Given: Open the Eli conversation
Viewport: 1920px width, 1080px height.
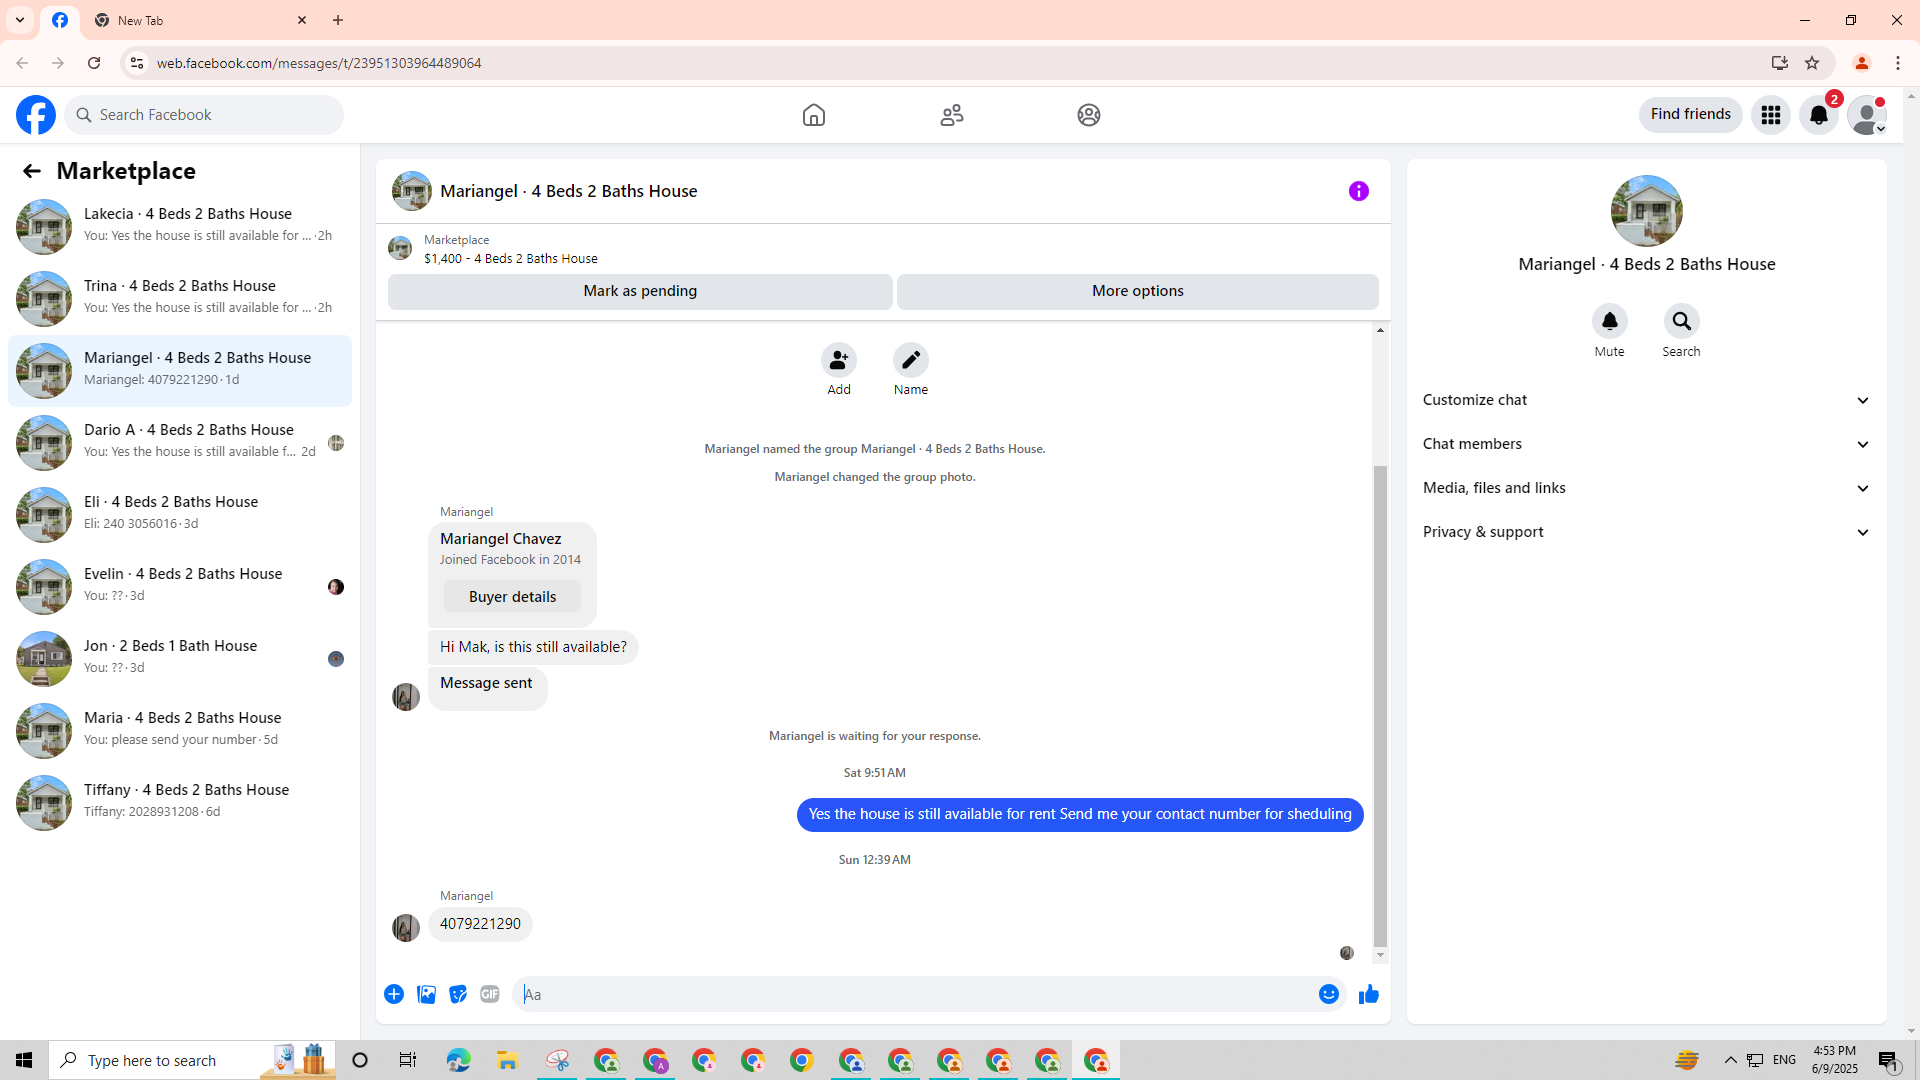Looking at the screenshot, I should tap(180, 515).
